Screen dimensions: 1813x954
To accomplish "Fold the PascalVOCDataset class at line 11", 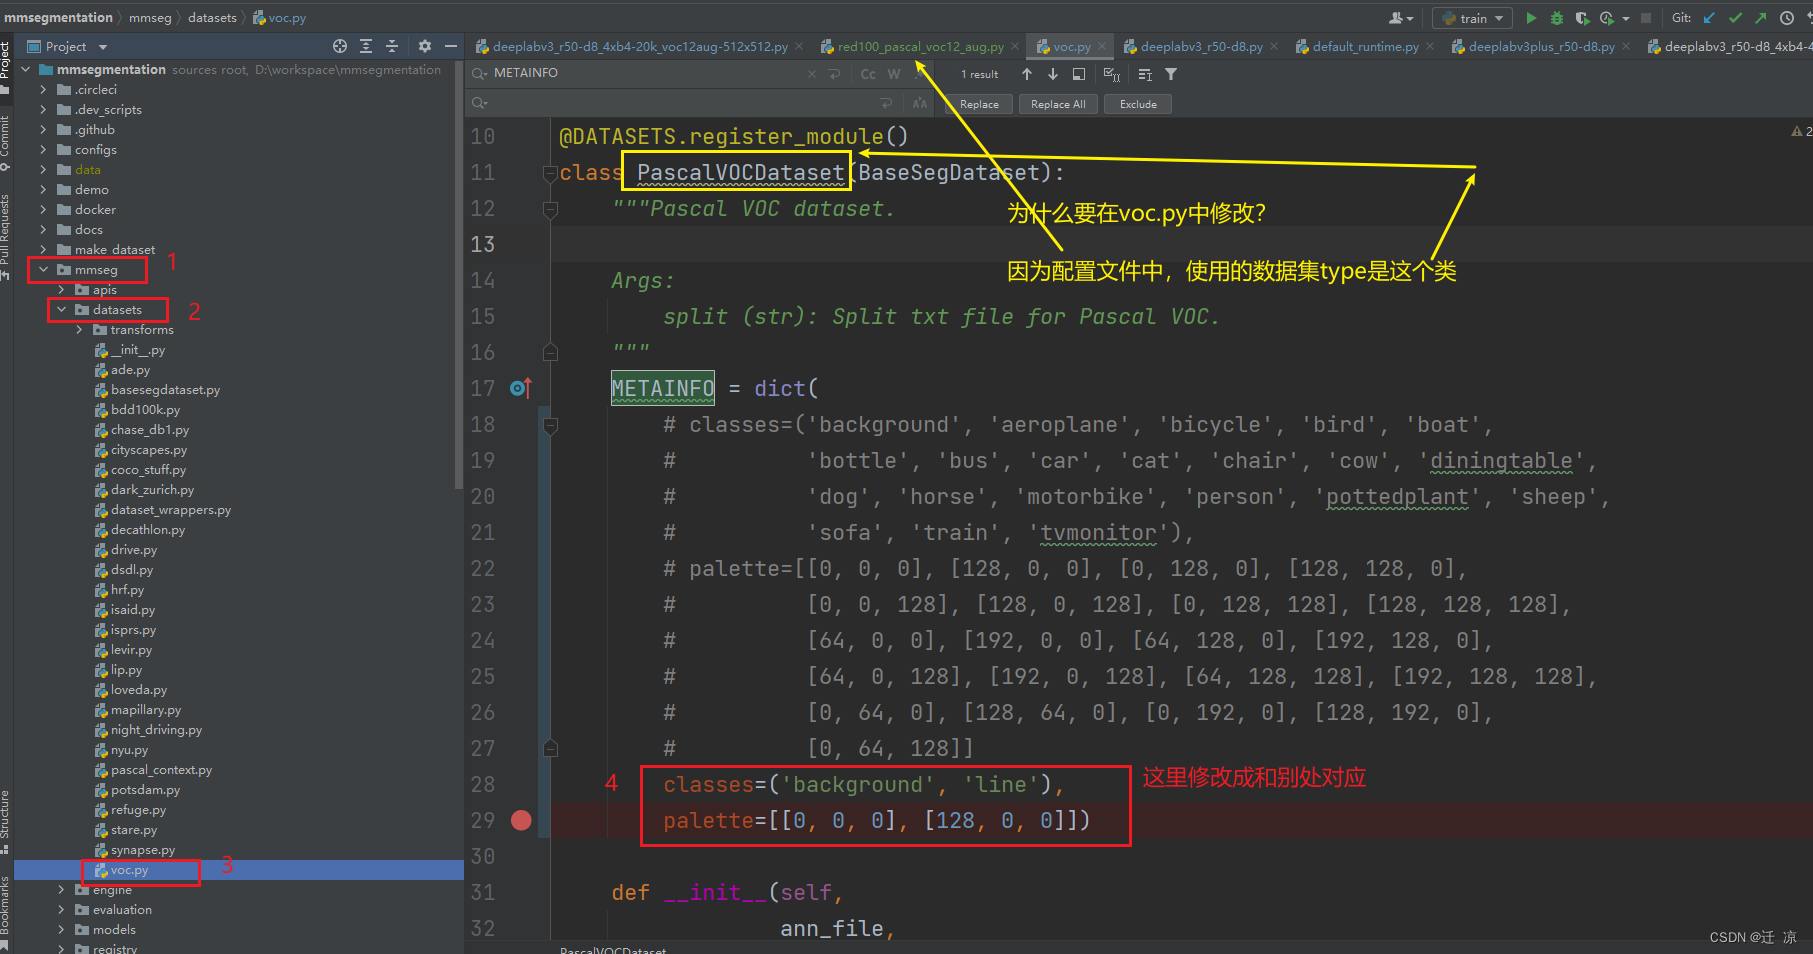I will [549, 173].
